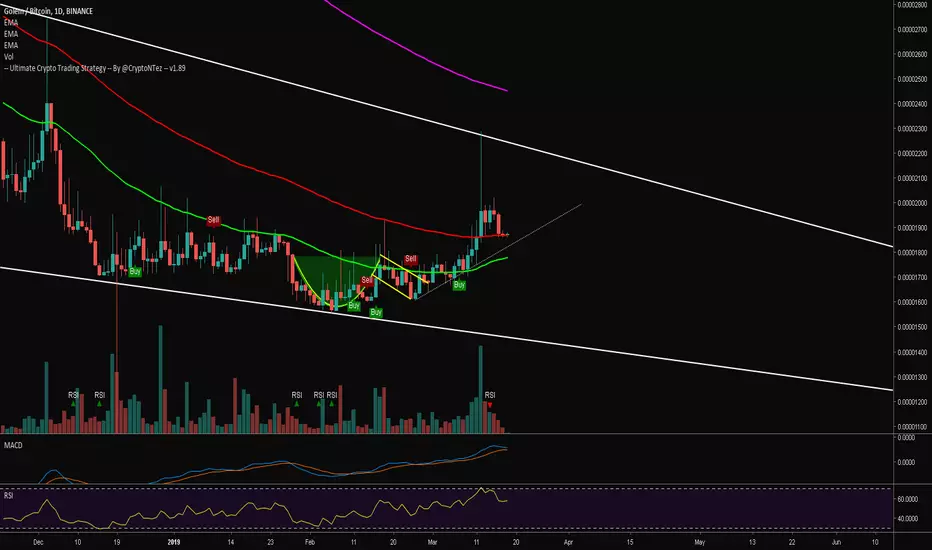Click the 14 date label in January
The height and width of the screenshot is (550, 932).
[231, 542]
